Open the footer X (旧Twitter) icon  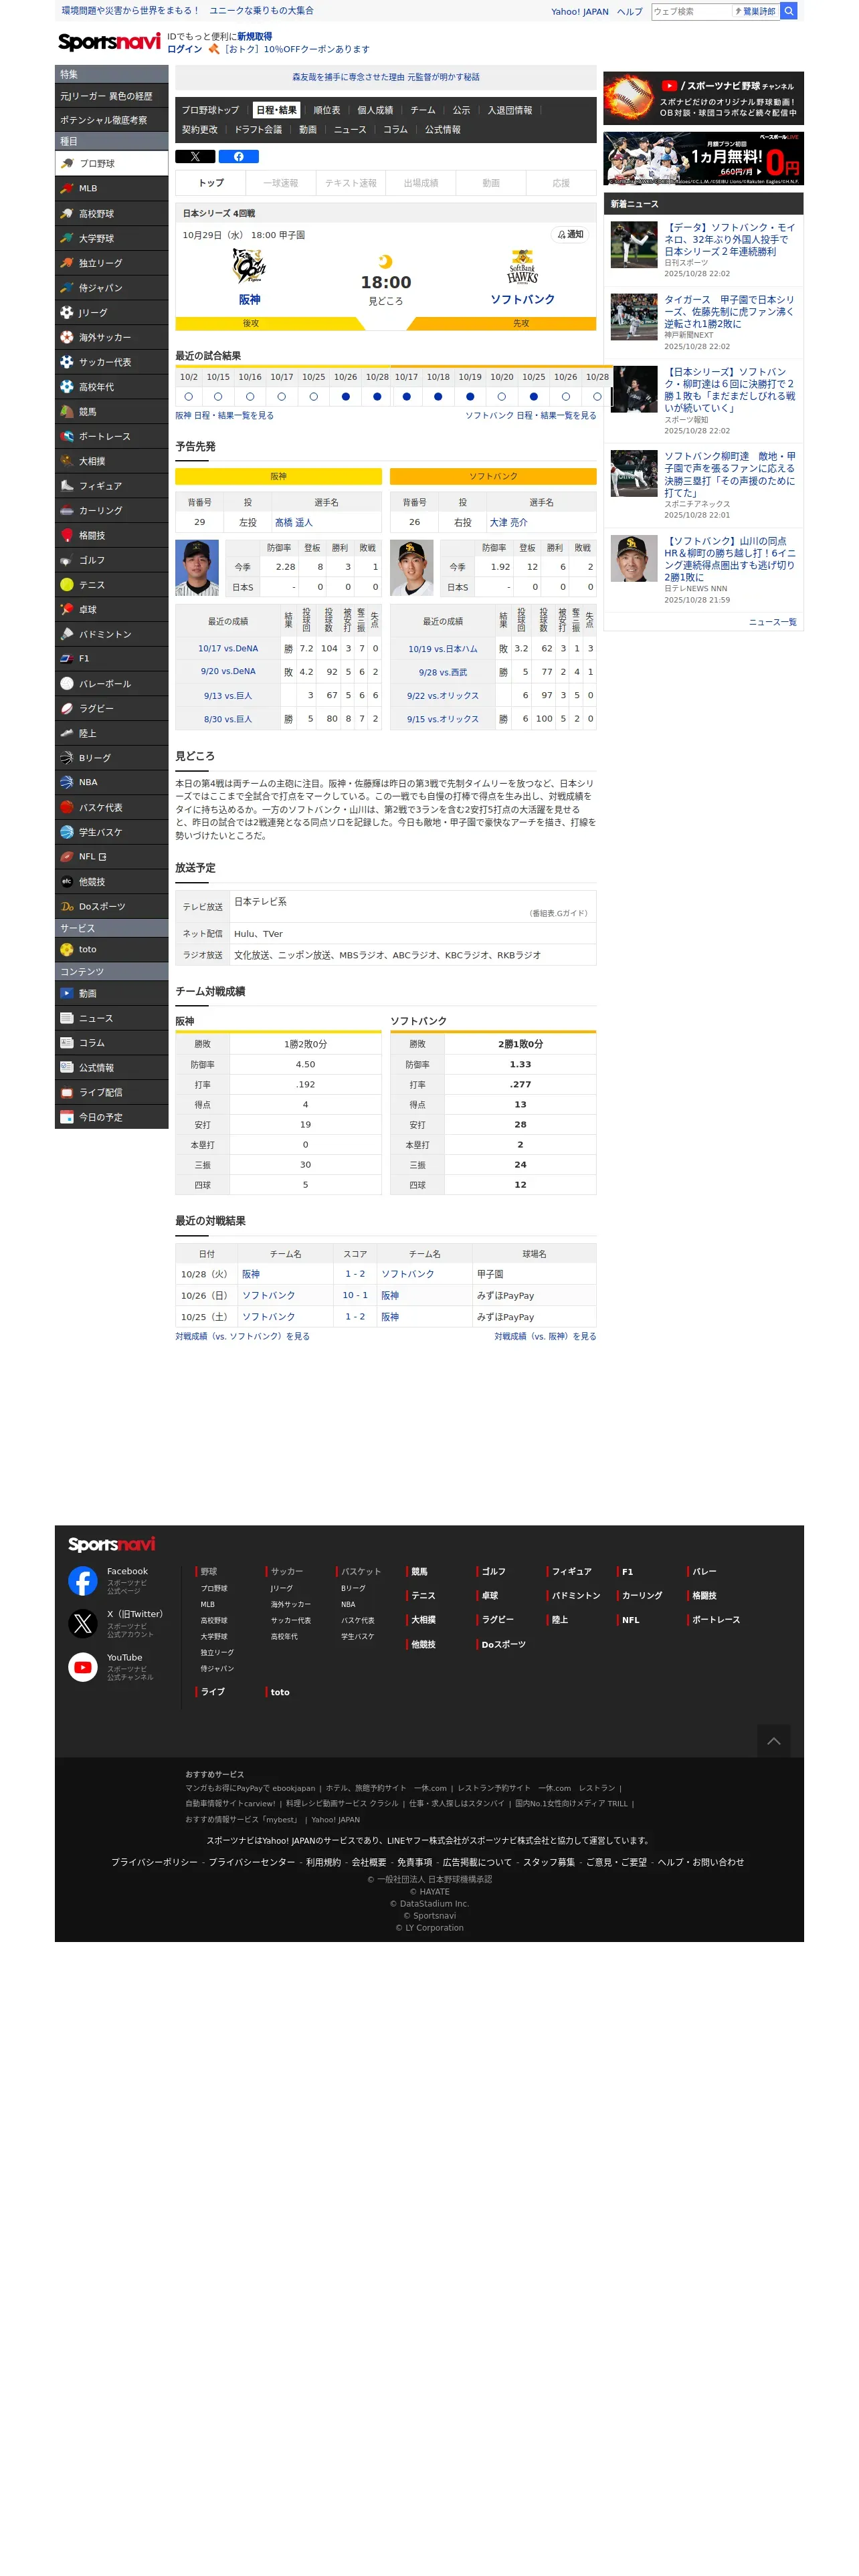coord(82,1623)
